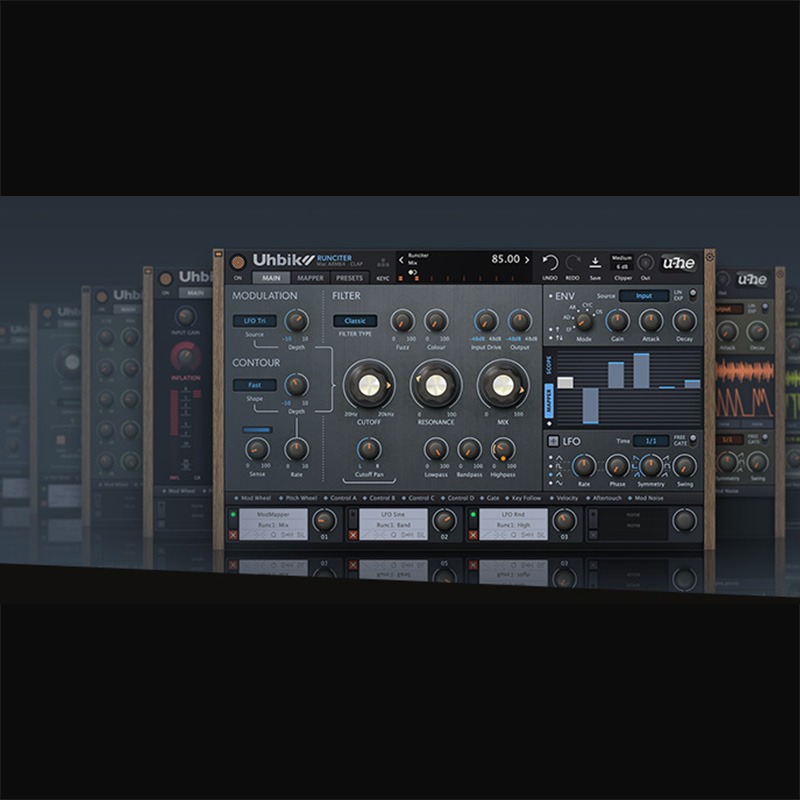
Task: Click the KEYC keyboard icon
Action: 383,263
